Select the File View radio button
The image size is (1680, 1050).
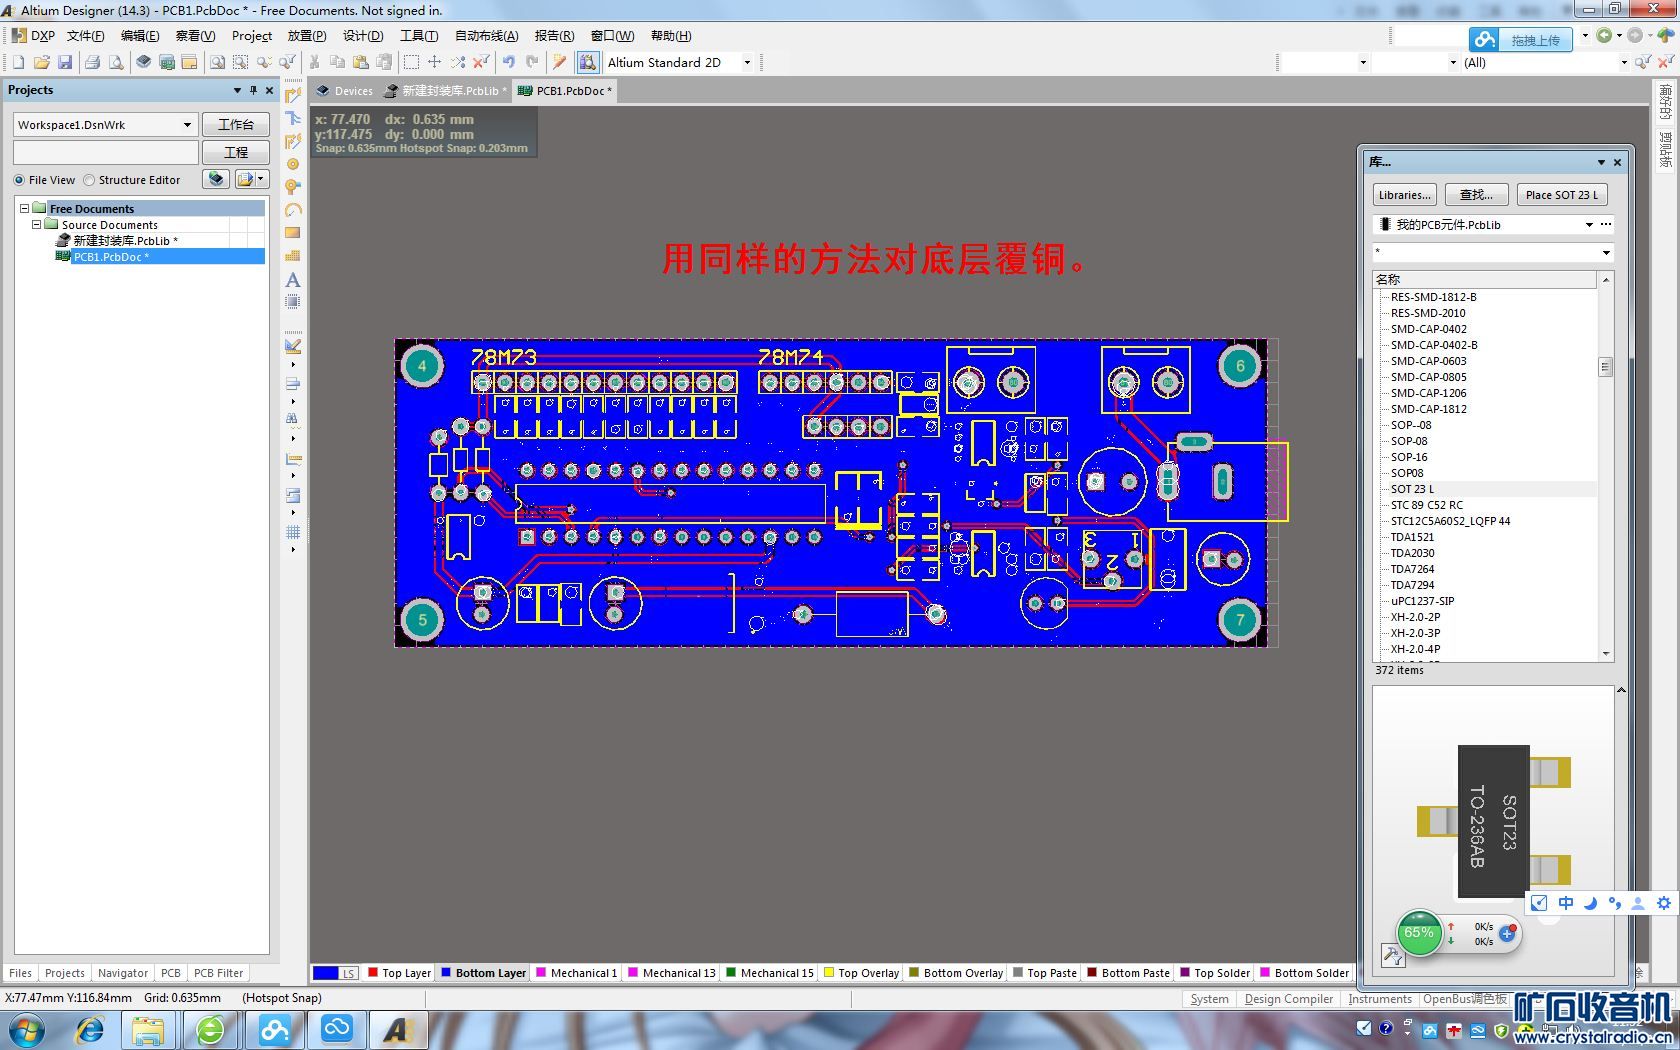(x=19, y=180)
